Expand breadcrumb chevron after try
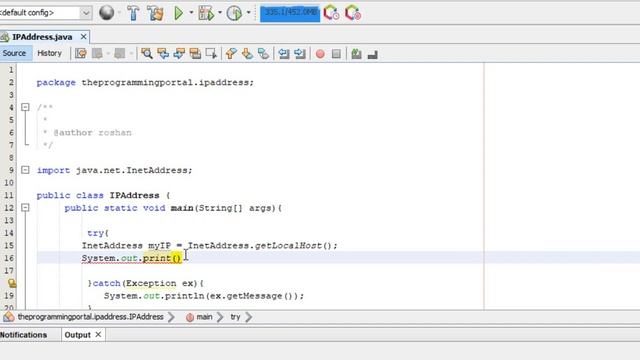640x360 pixels. 249,317
